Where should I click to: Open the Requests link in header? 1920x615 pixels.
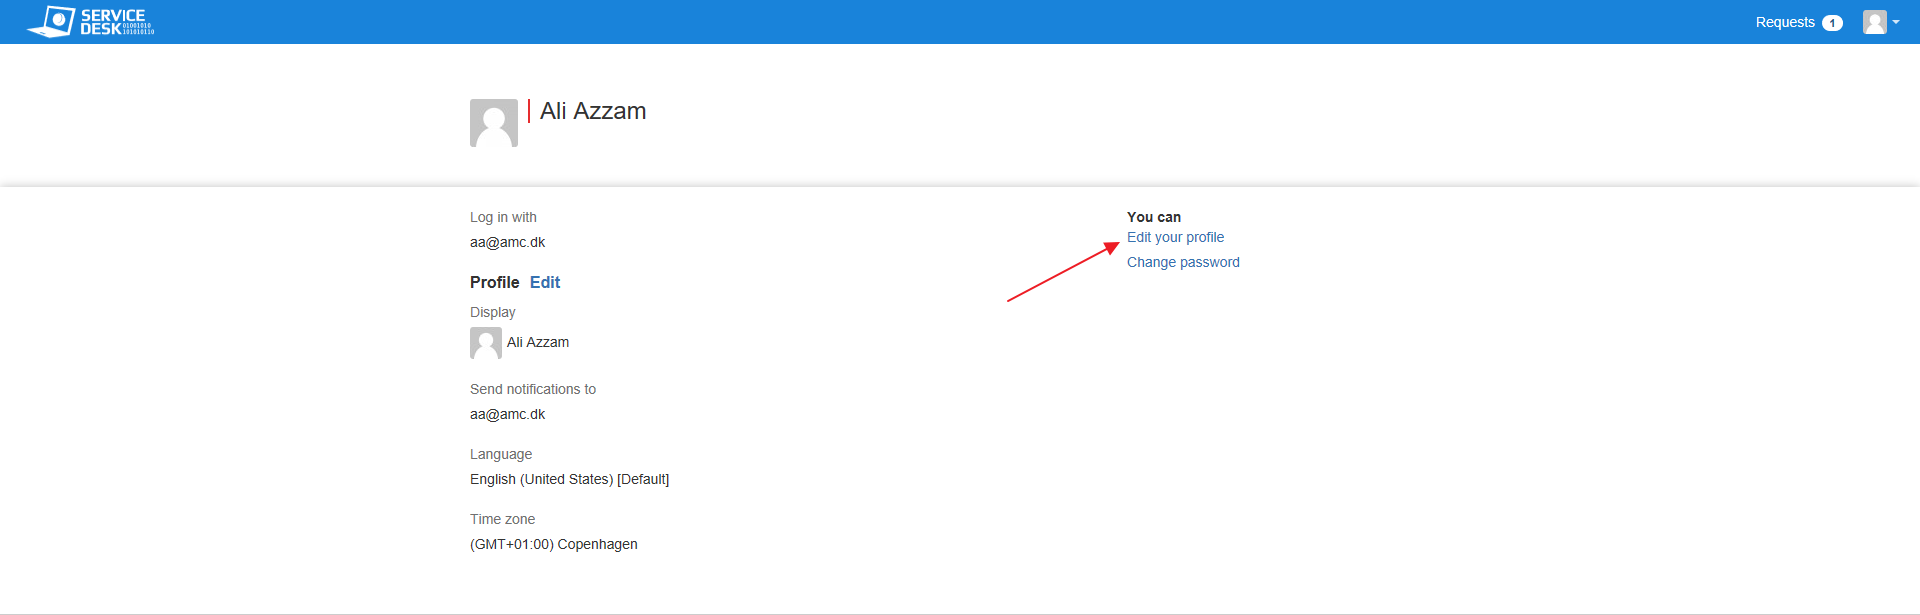tap(1785, 22)
